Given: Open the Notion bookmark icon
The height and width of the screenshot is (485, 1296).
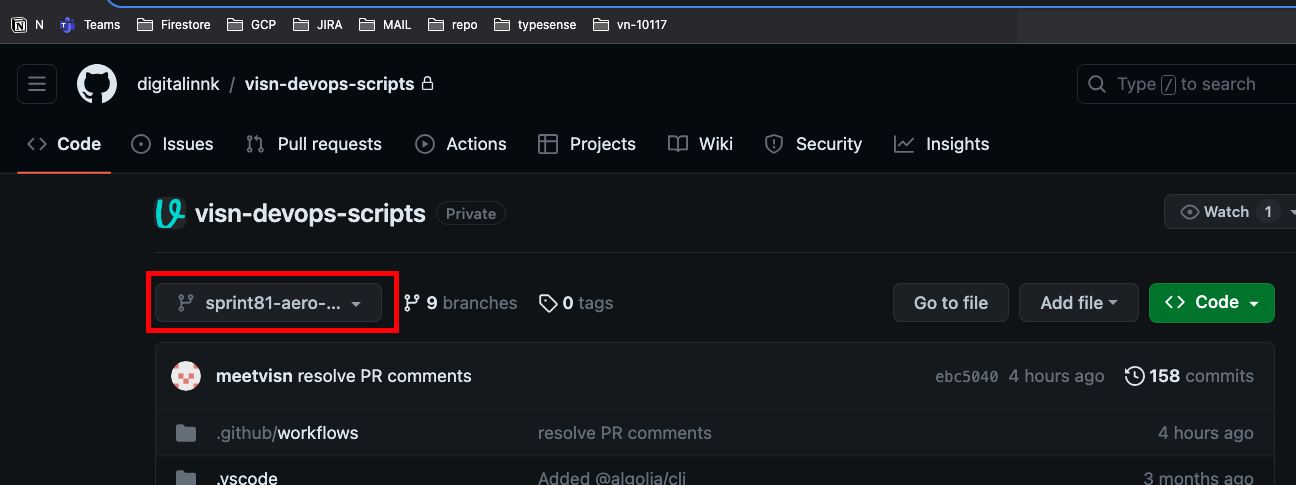Looking at the screenshot, I should (19, 25).
